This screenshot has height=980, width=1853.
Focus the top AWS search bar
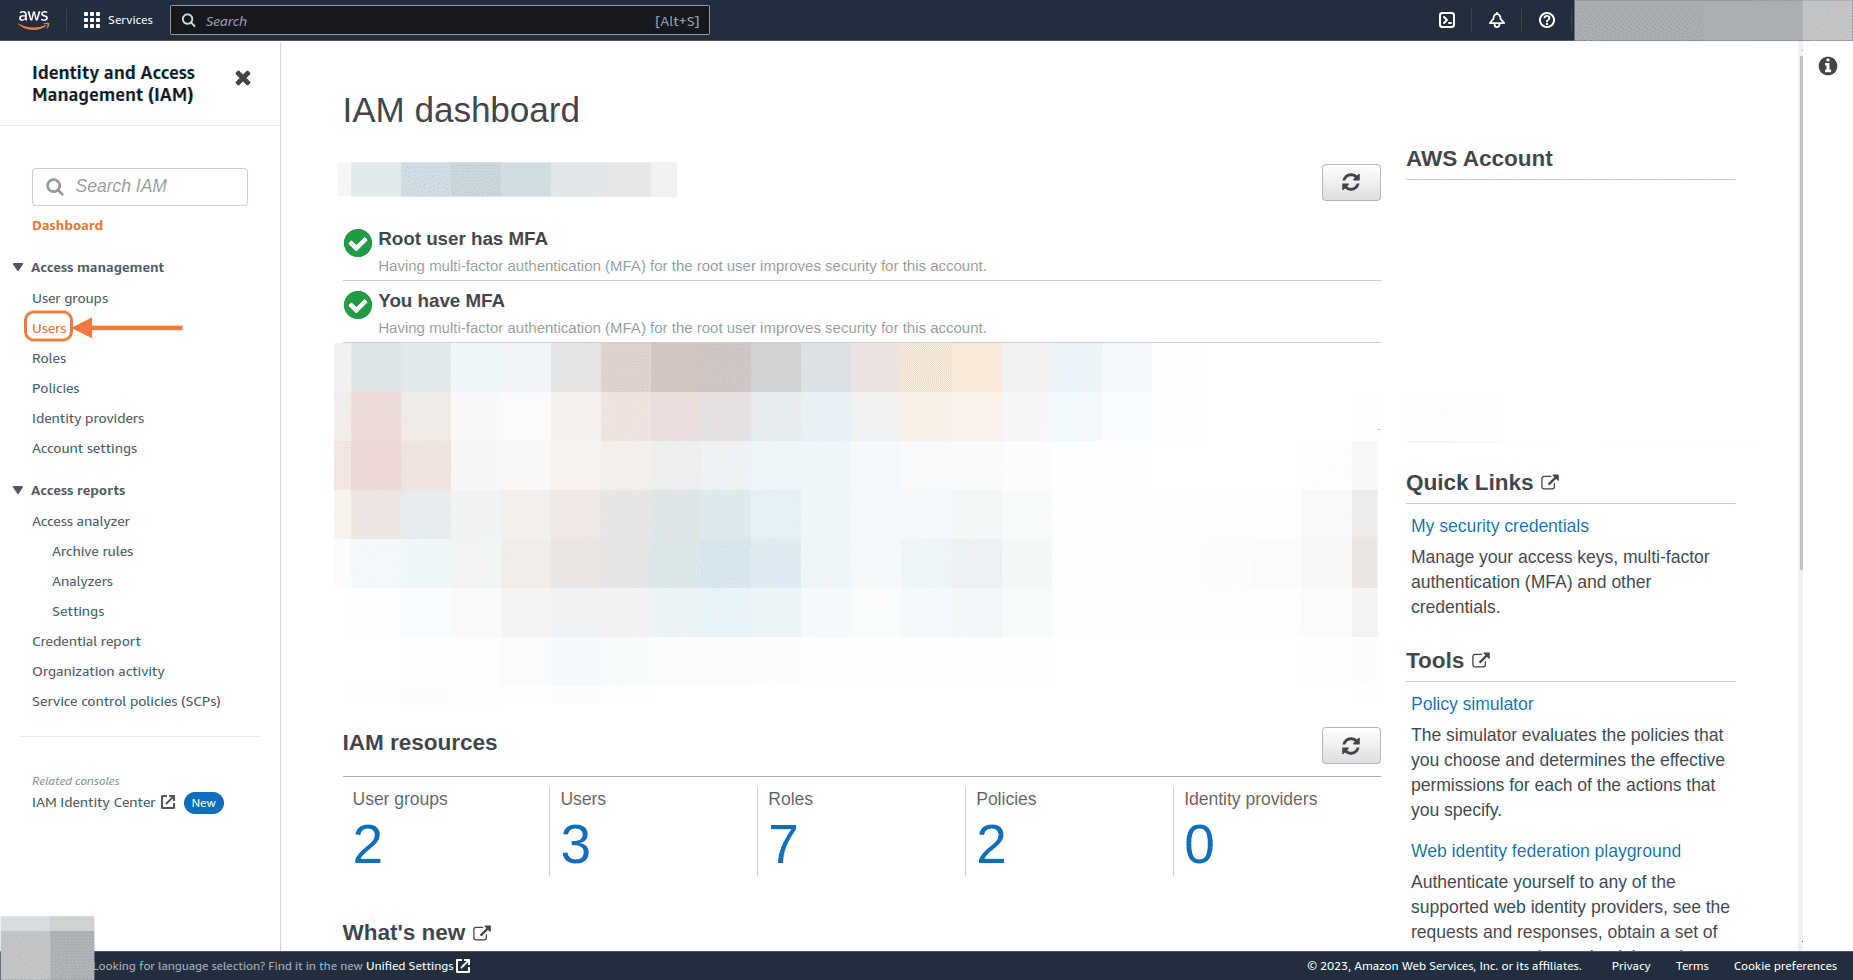tap(440, 20)
